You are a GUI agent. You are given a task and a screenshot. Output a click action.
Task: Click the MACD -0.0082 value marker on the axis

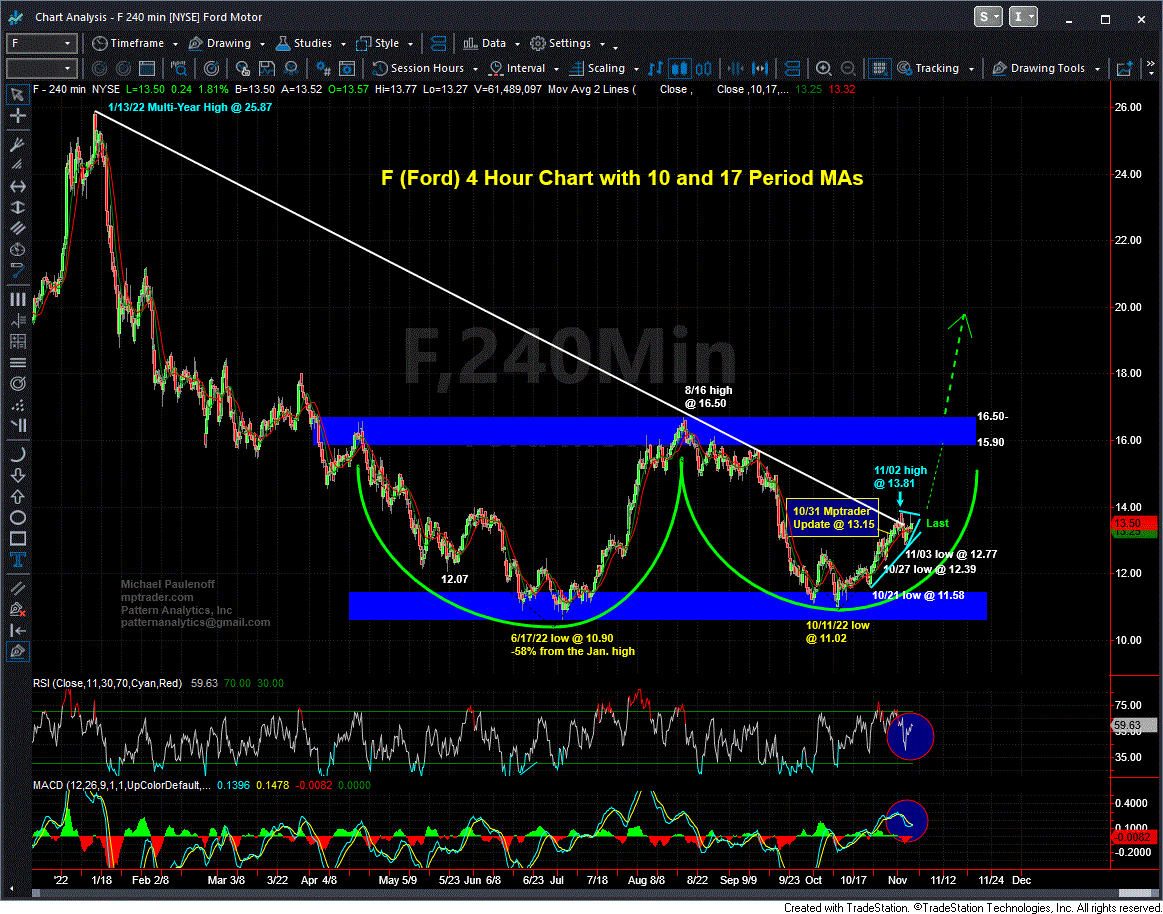point(1133,836)
